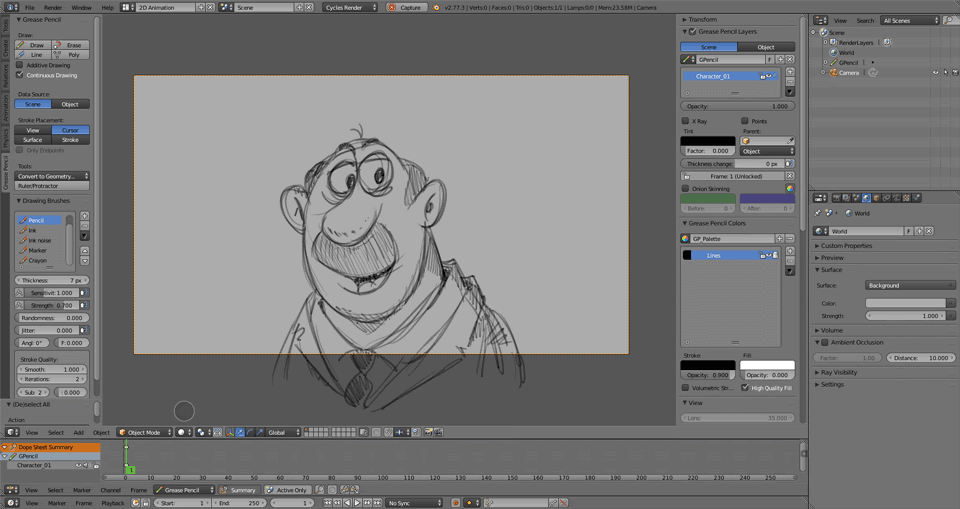
Task: Click the Onion Skinning color icon
Action: 789,188
